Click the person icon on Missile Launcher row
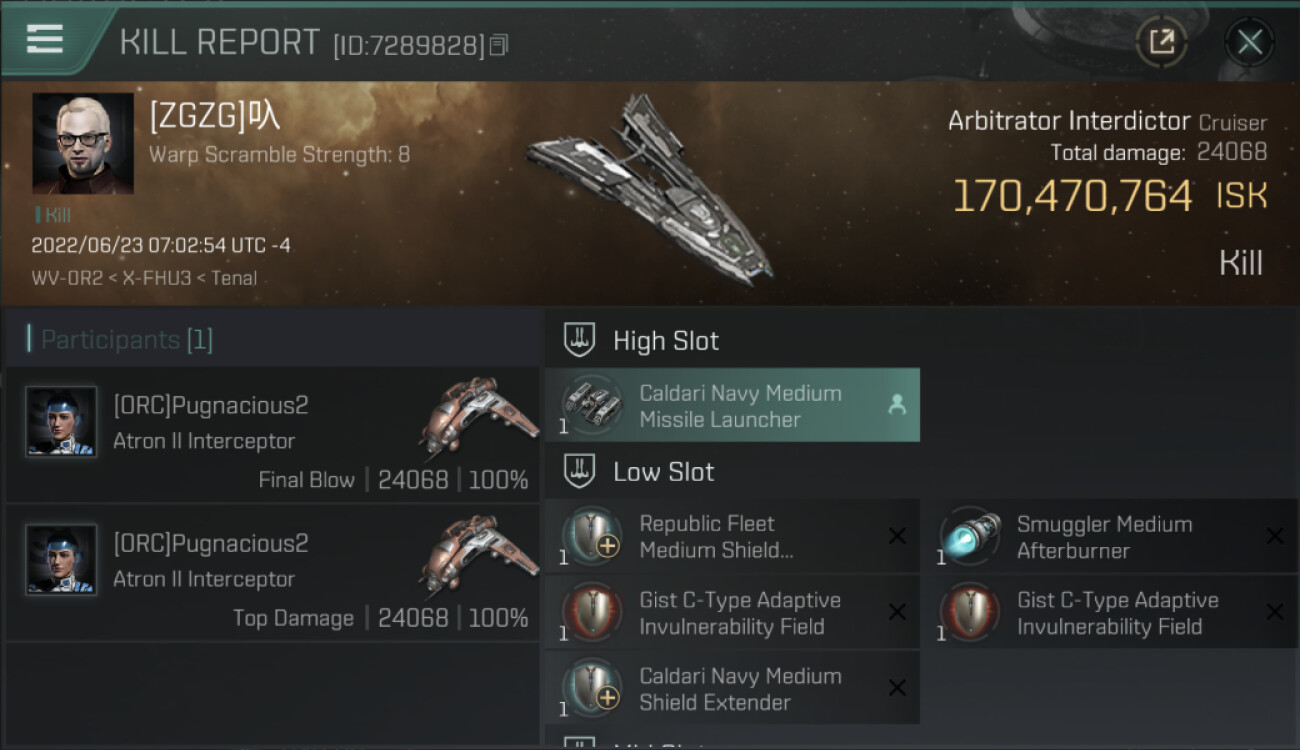Screen dimensions: 1300x750 pos(897,405)
